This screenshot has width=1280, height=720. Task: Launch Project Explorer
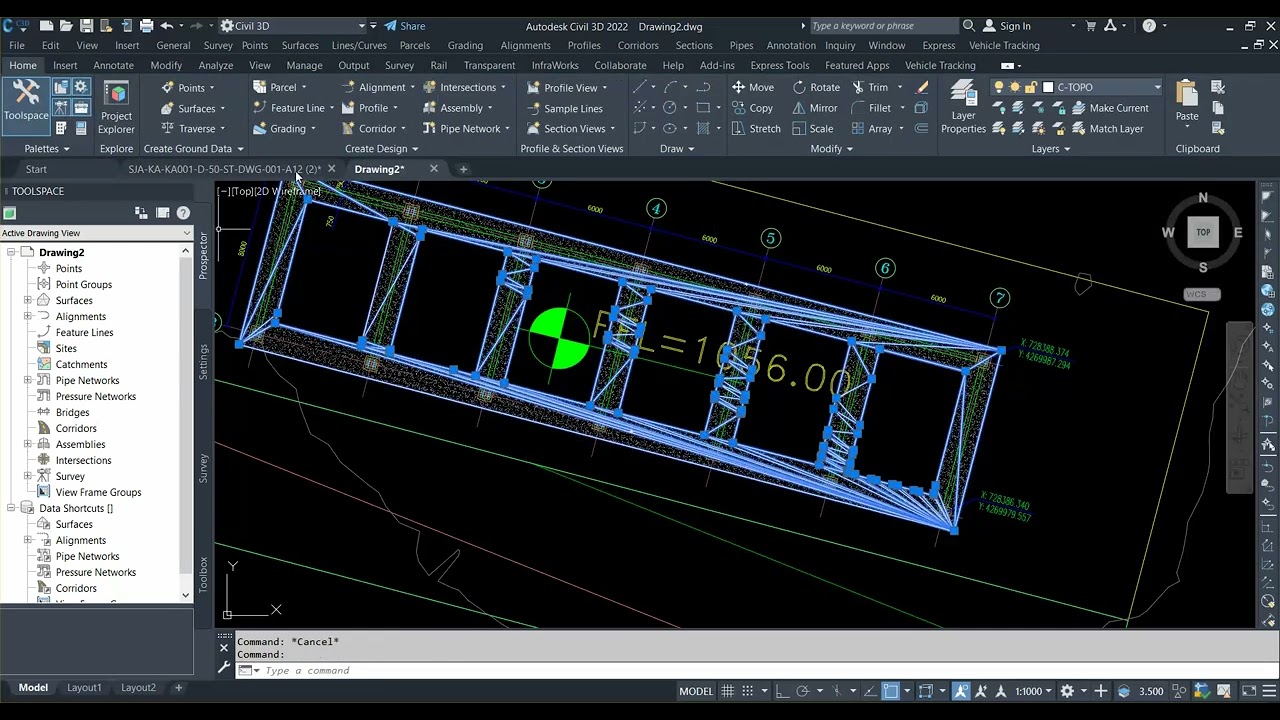pyautogui.click(x=116, y=108)
